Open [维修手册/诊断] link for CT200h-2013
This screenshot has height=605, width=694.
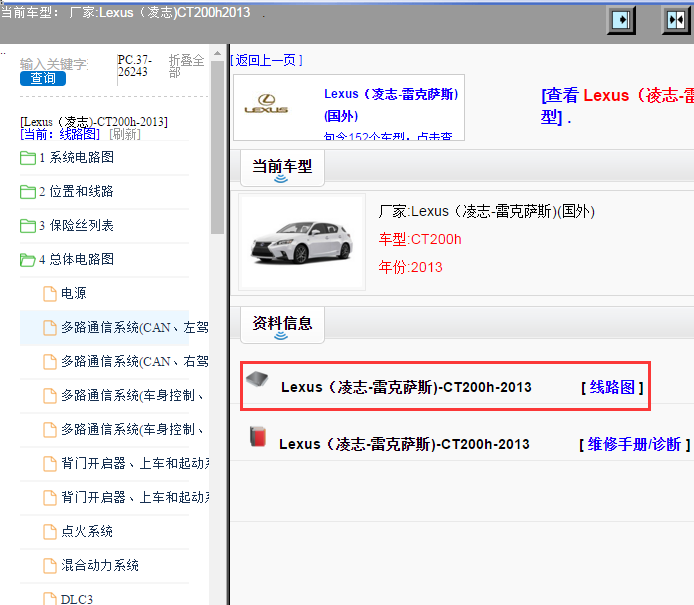click(x=635, y=444)
